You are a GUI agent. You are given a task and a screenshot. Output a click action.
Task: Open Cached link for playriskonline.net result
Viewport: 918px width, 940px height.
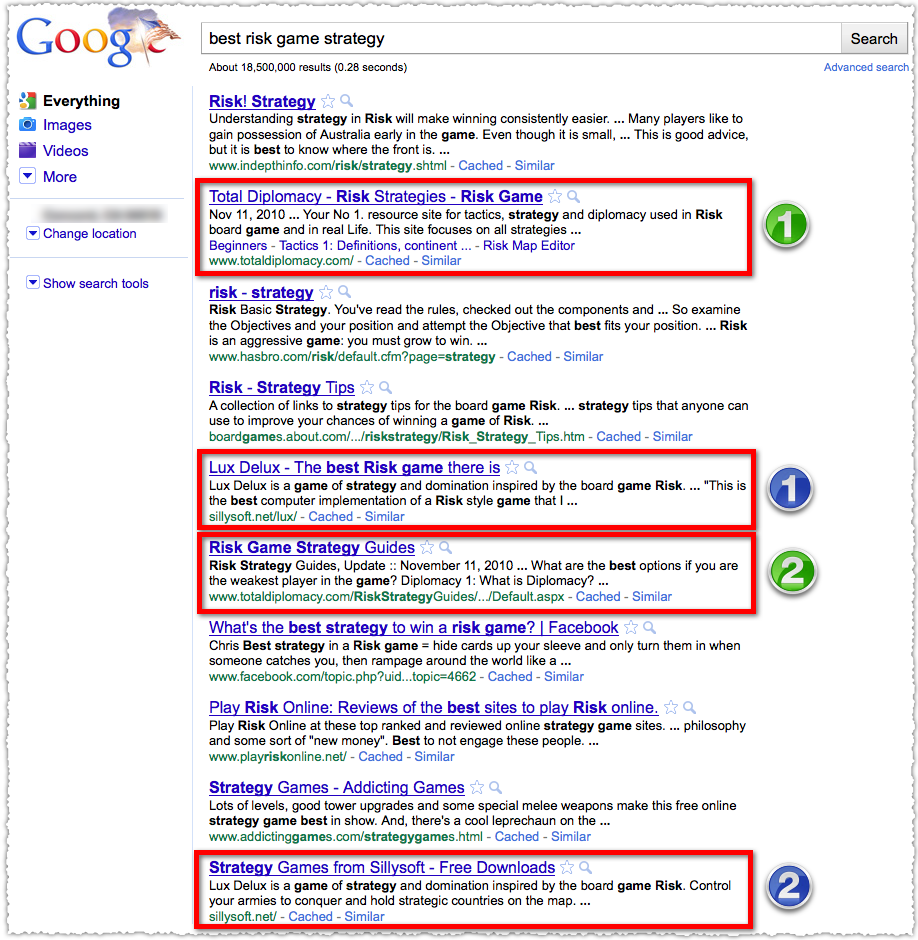click(x=380, y=757)
